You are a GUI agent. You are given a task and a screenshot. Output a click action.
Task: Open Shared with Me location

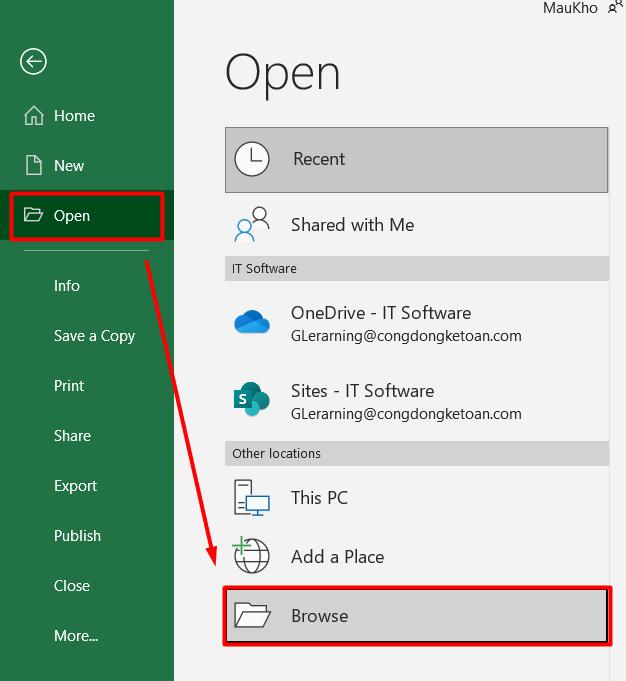pyautogui.click(x=417, y=225)
